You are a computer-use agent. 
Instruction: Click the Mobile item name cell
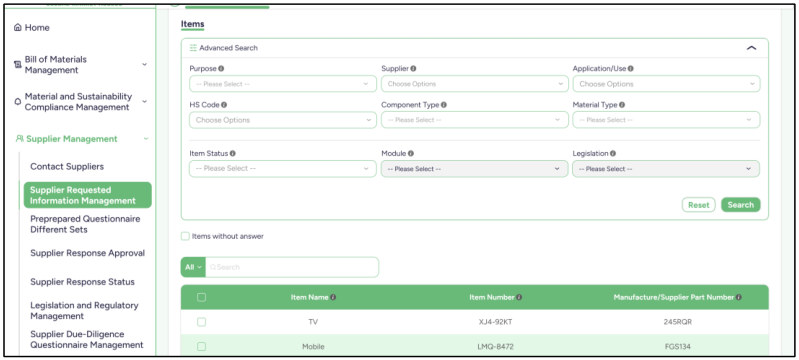pyautogui.click(x=313, y=347)
